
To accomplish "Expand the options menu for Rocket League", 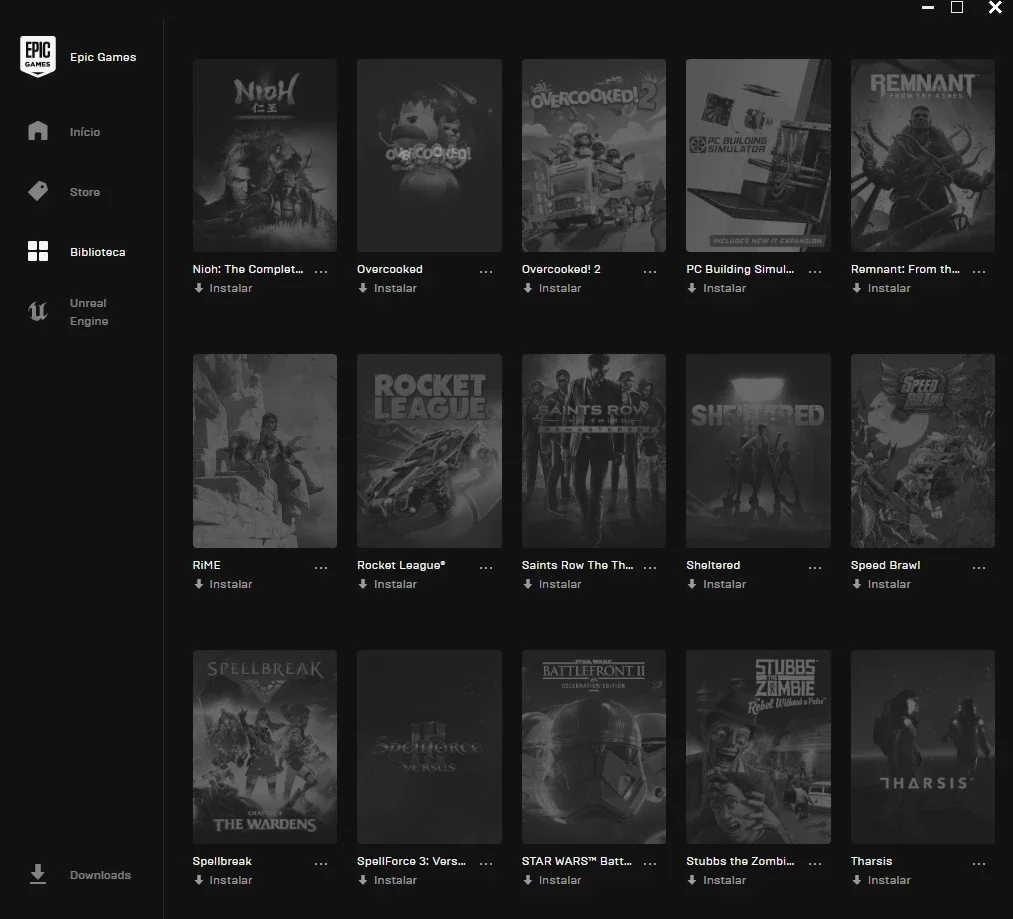I will (486, 567).
